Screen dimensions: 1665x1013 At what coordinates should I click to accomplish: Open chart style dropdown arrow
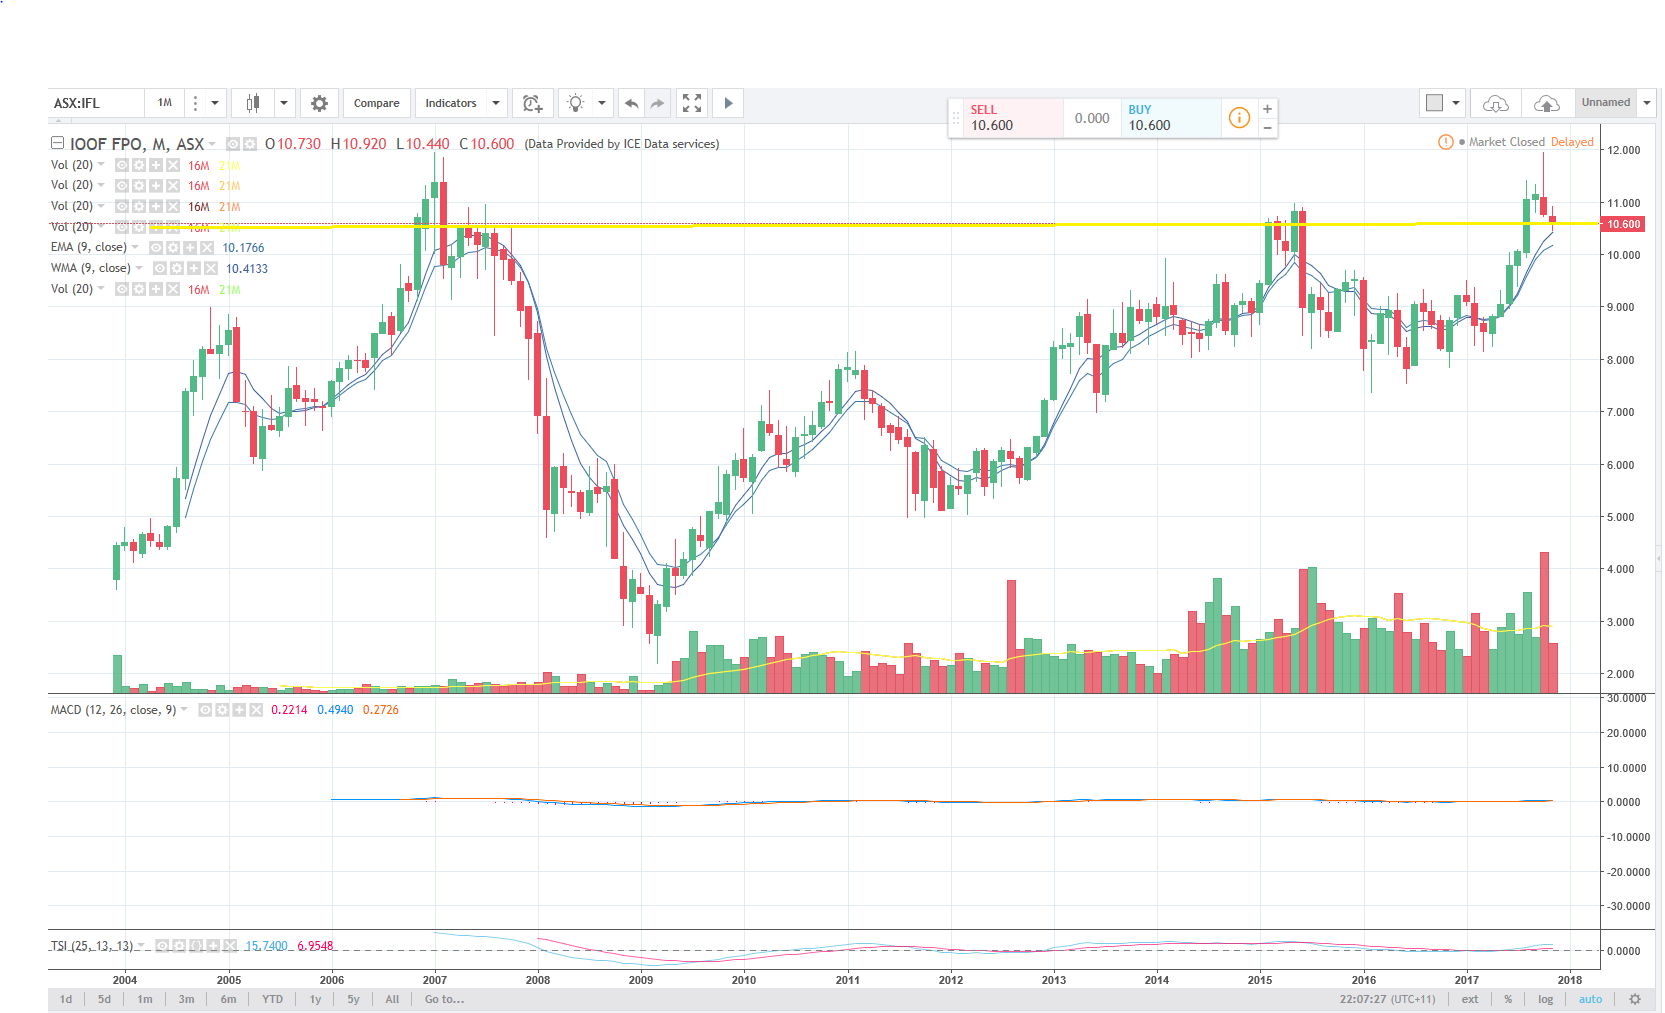click(284, 103)
